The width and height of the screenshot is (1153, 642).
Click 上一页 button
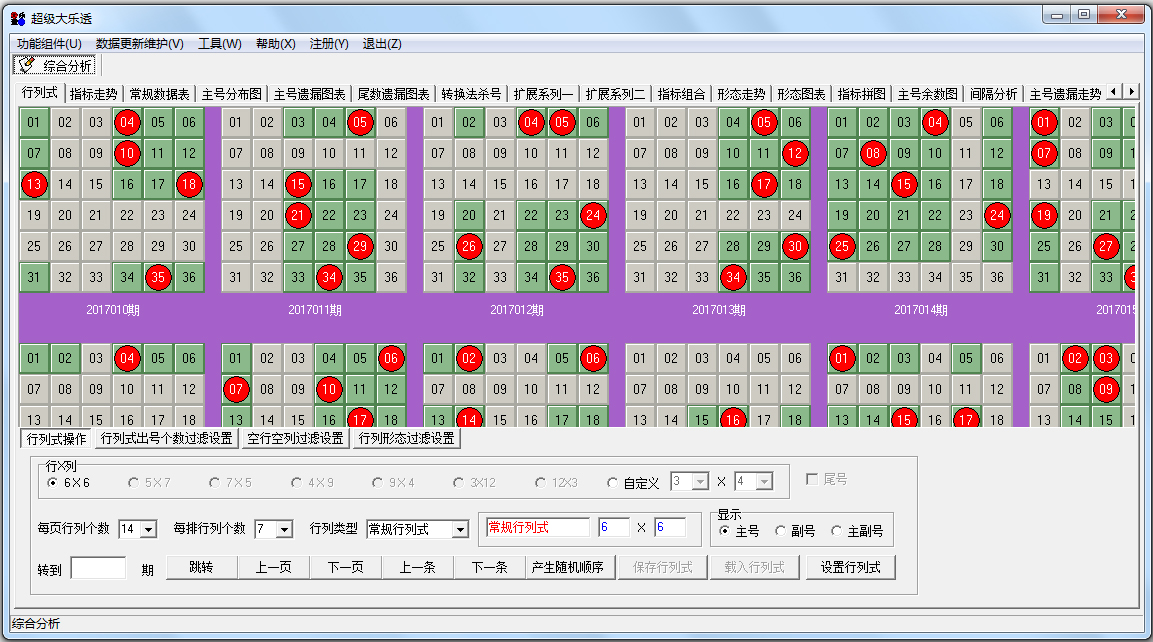(x=274, y=568)
